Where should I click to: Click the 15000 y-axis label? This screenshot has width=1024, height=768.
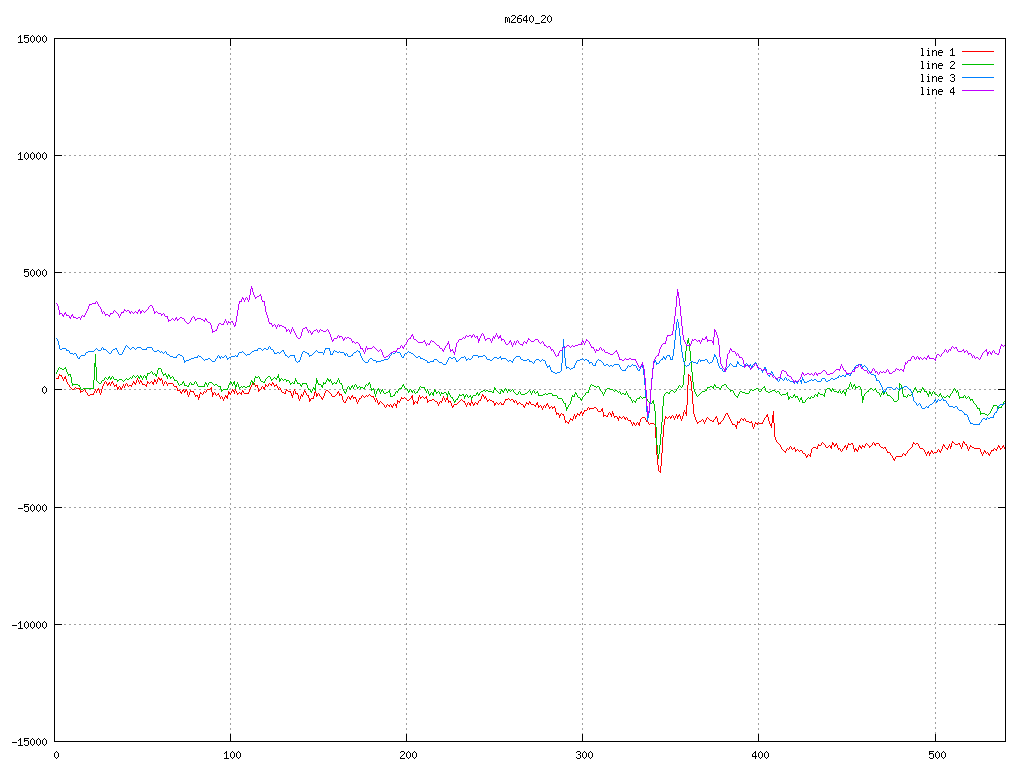click(32, 39)
